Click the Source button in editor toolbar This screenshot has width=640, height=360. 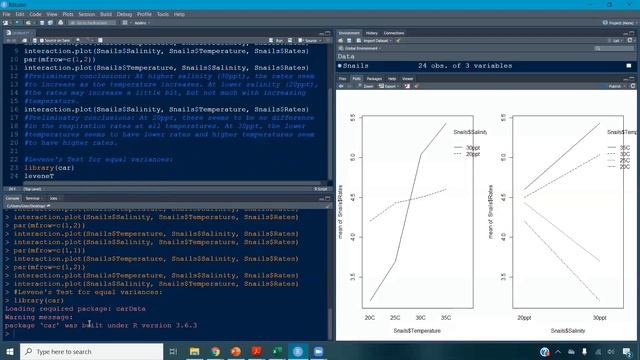pyautogui.click(x=308, y=40)
